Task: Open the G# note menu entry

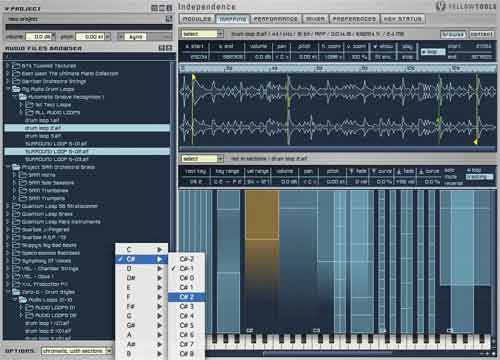Action: (141, 325)
